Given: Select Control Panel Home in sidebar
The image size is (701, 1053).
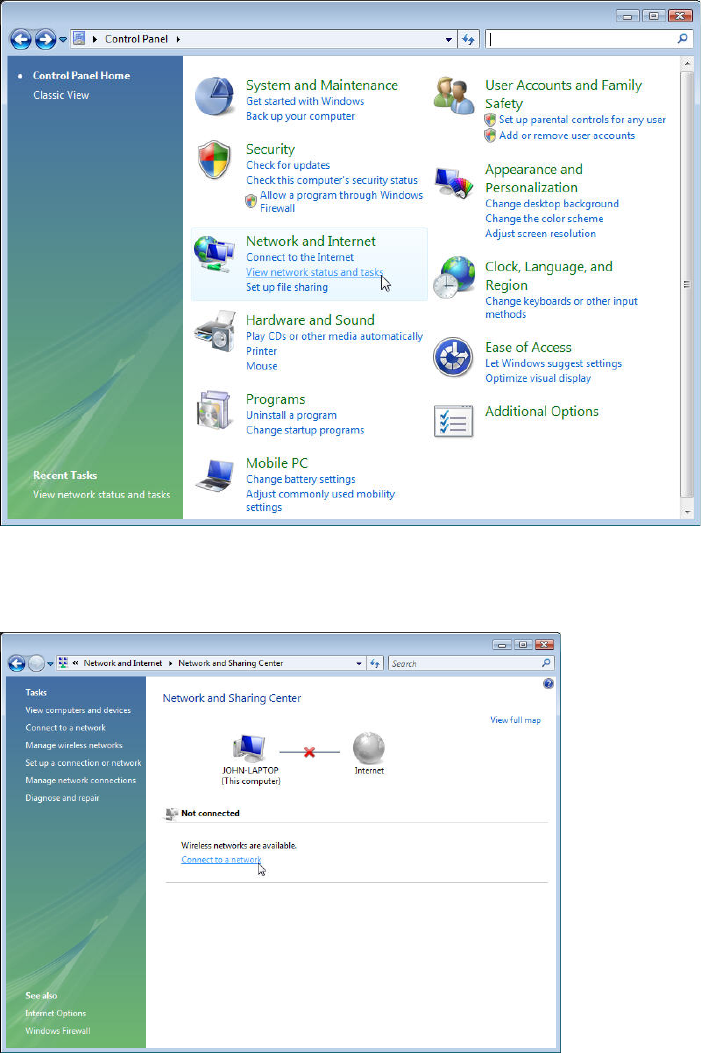Looking at the screenshot, I should 81,75.
